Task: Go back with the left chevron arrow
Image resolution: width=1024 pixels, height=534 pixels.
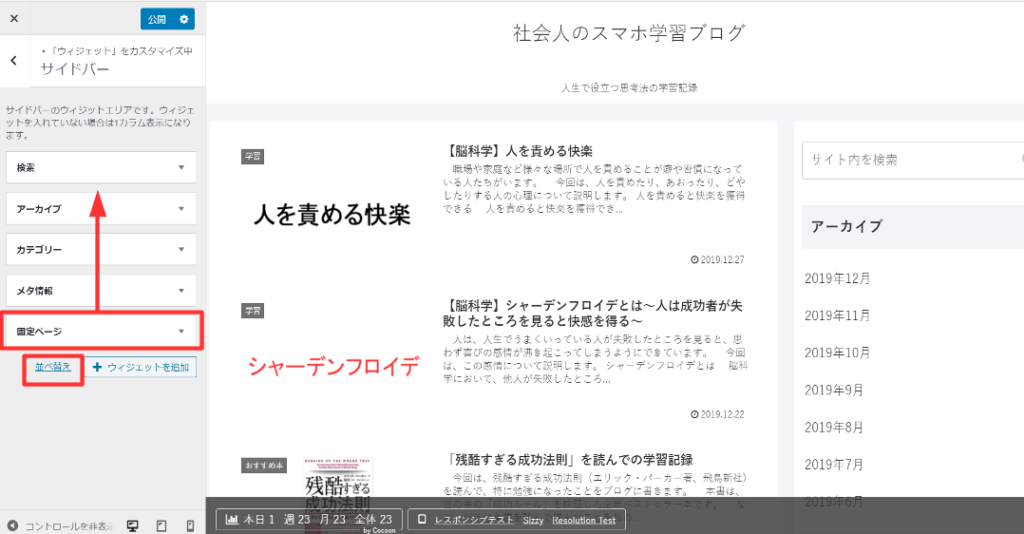Action: pos(14,61)
